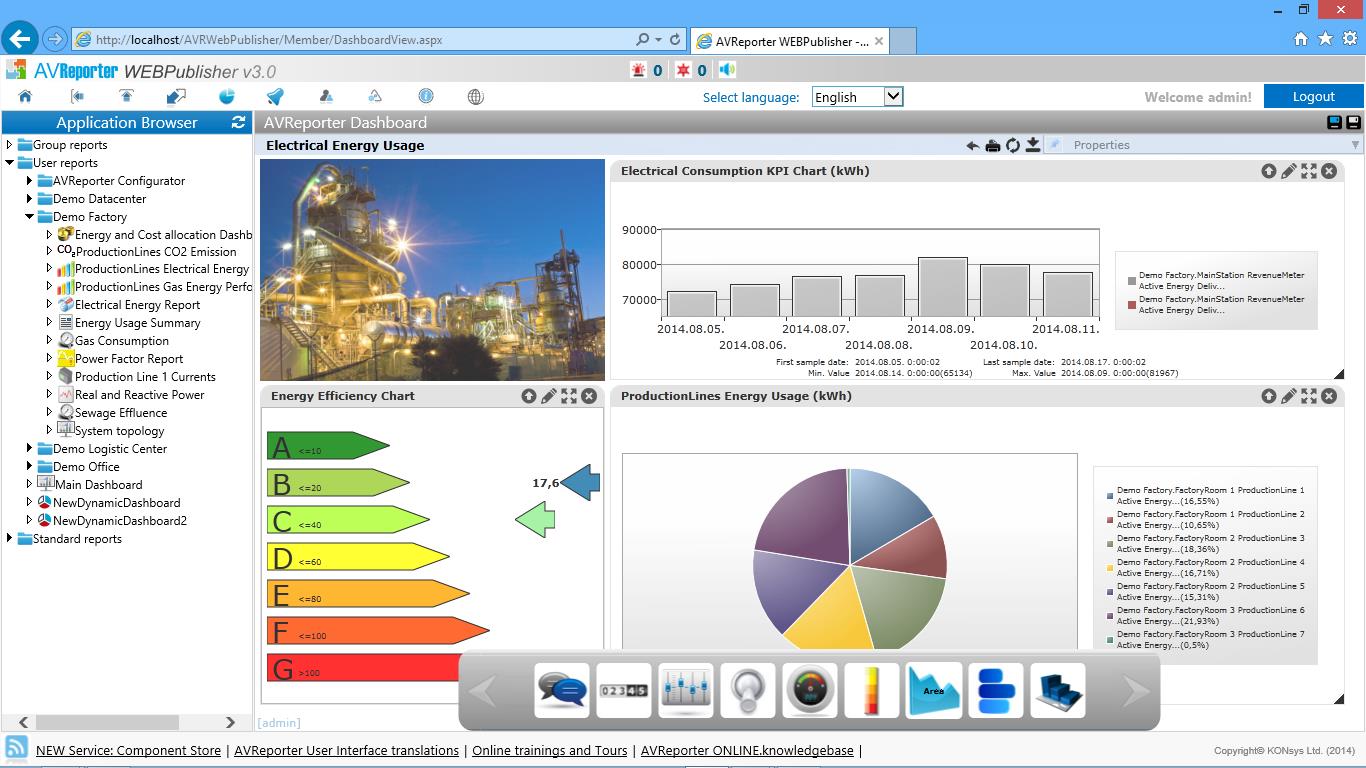Collapse the User reports tree node
Screen dimensions: 1366x768
10,162
